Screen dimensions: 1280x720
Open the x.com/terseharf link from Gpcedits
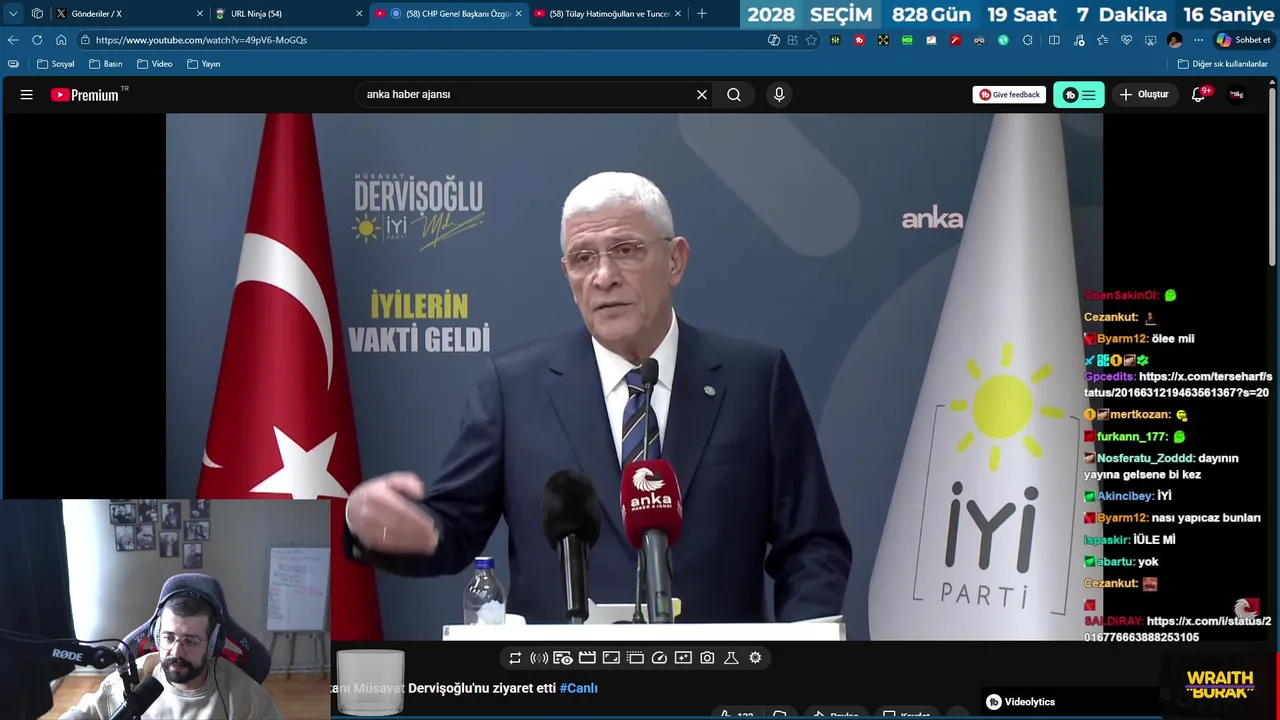(x=1178, y=385)
